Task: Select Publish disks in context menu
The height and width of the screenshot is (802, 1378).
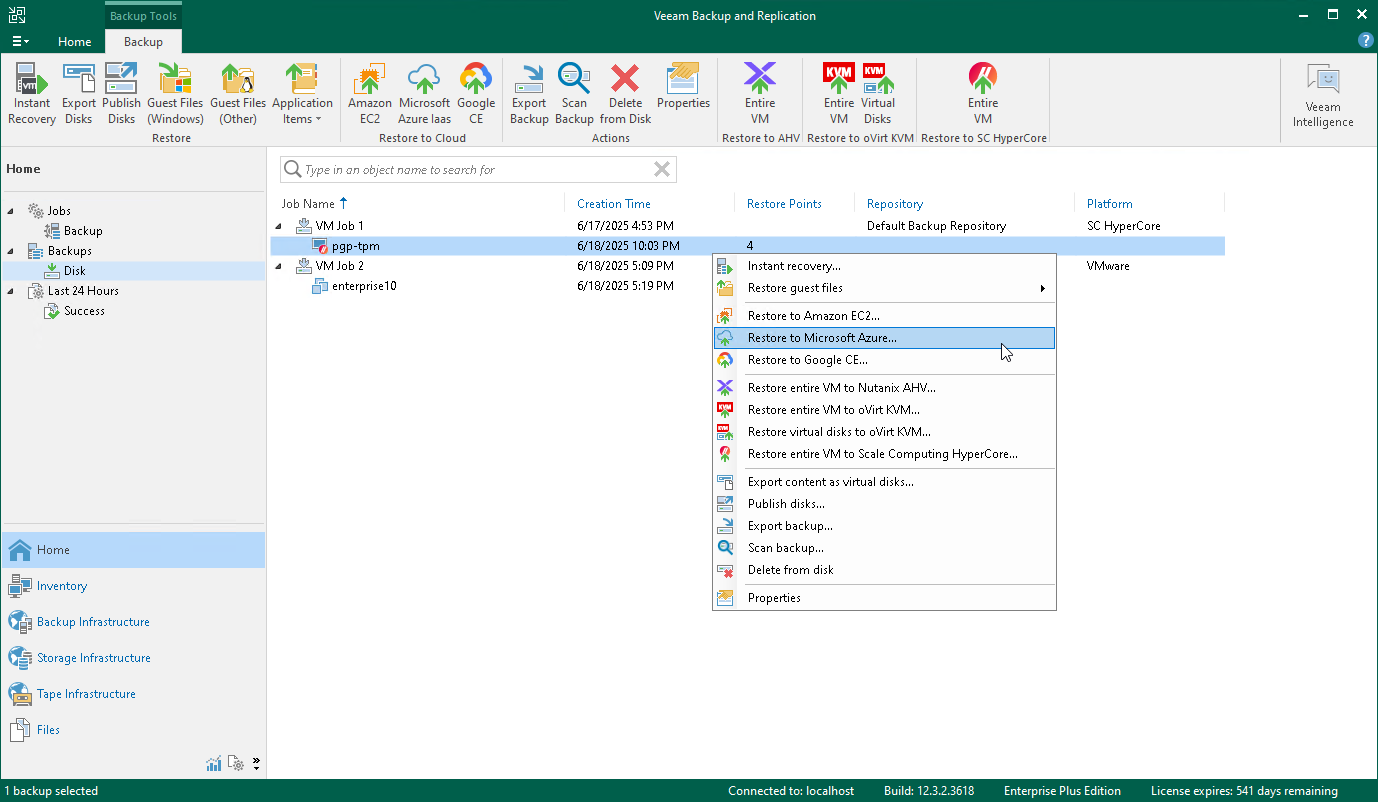Action: click(884, 504)
